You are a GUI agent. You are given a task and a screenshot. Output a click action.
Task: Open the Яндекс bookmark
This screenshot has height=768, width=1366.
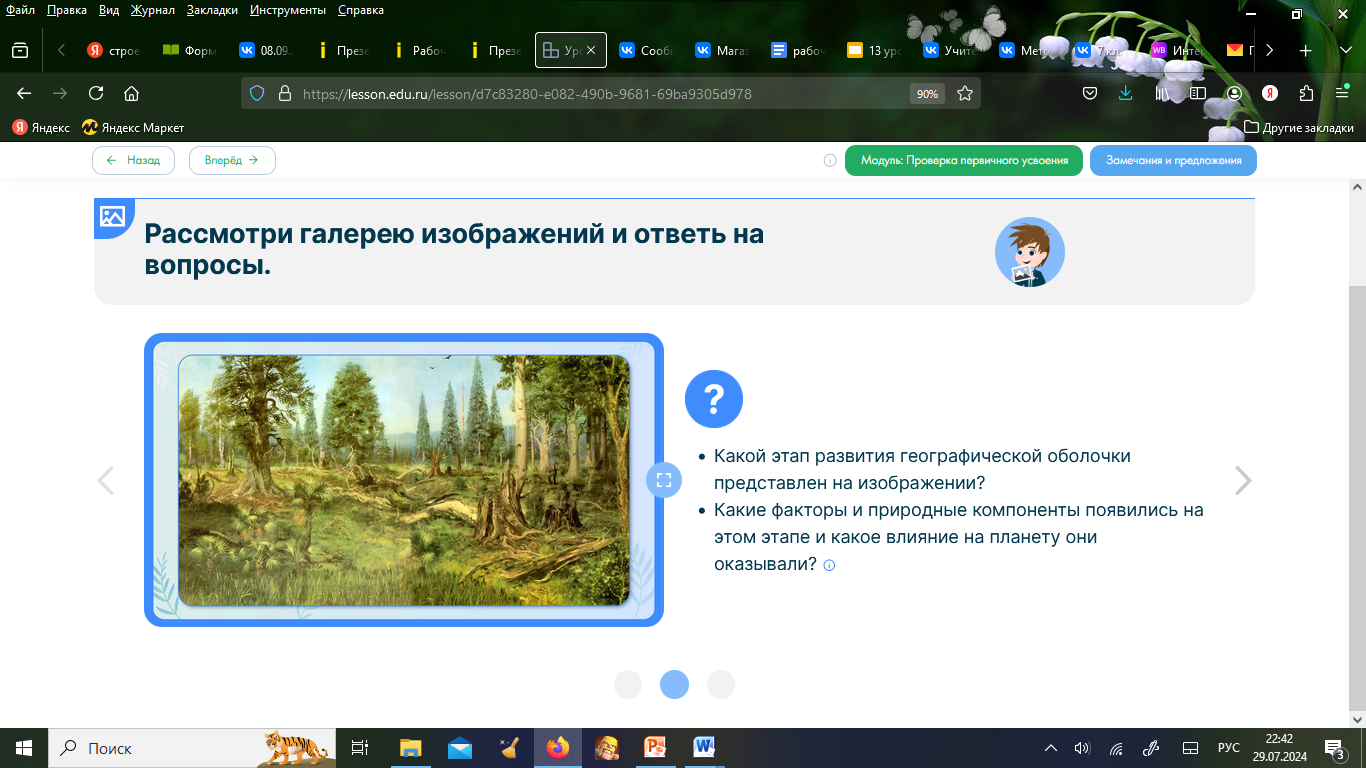[41, 128]
